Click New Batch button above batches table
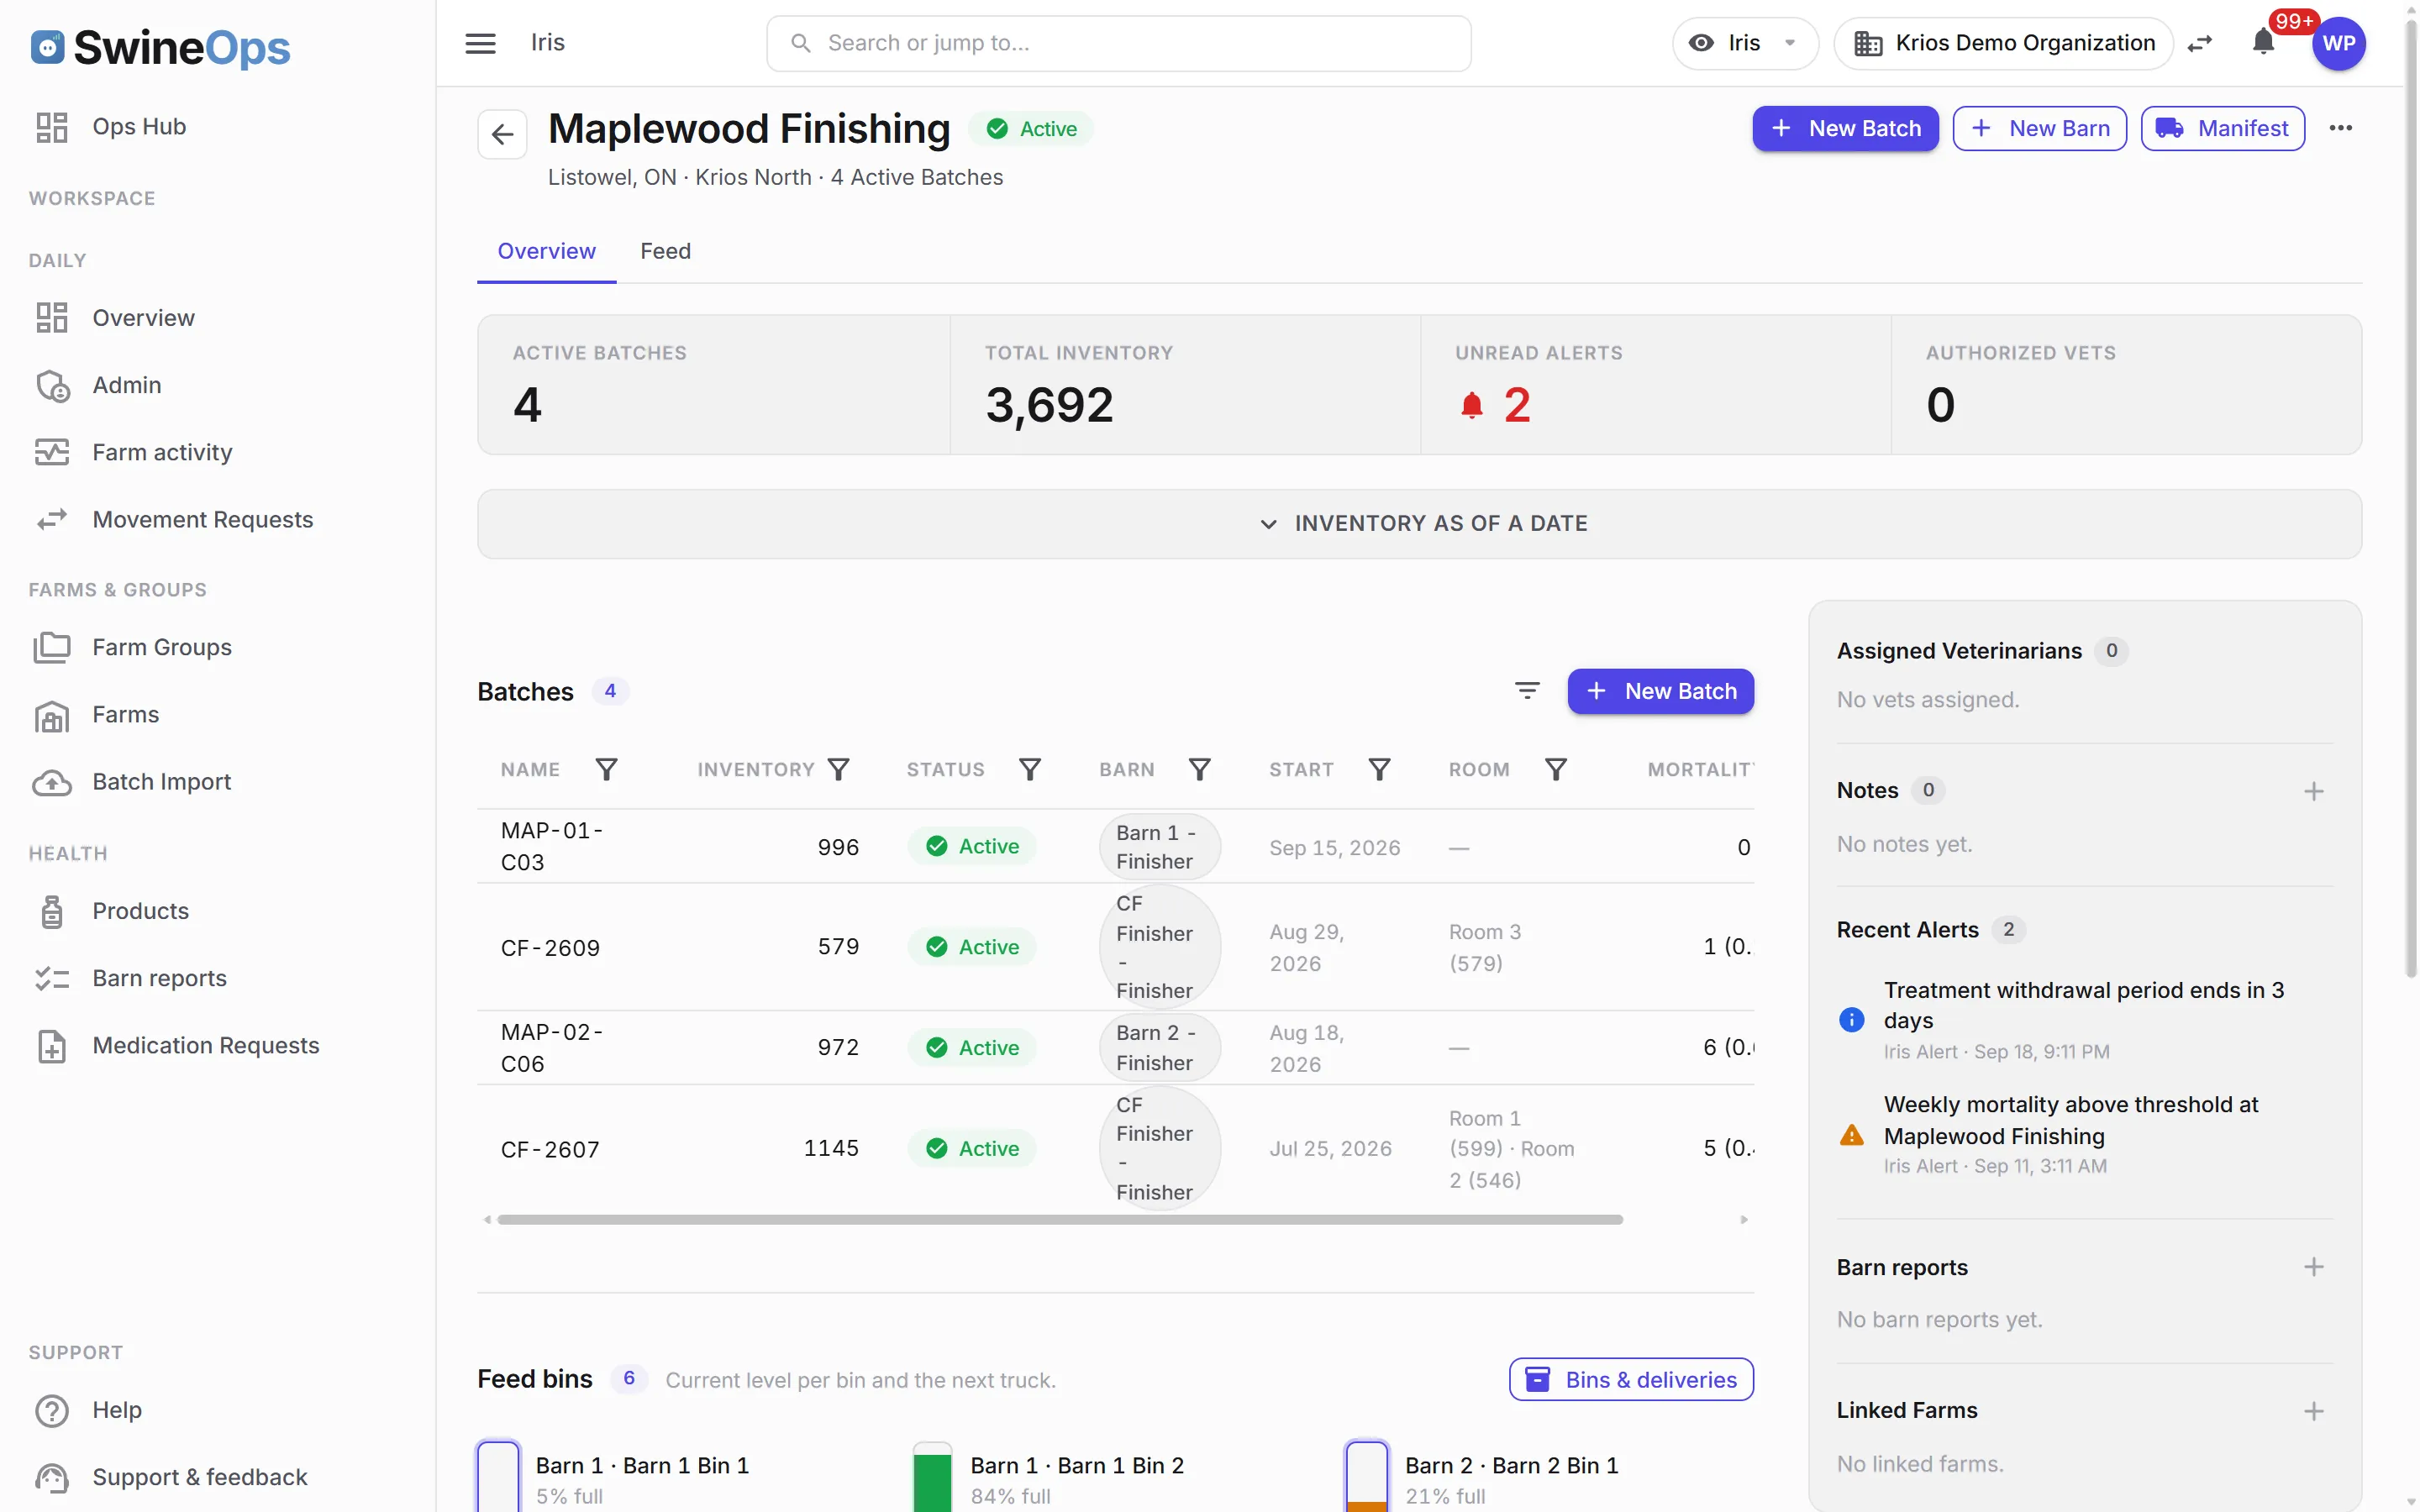The width and height of the screenshot is (2420, 1512). [x=1660, y=691]
